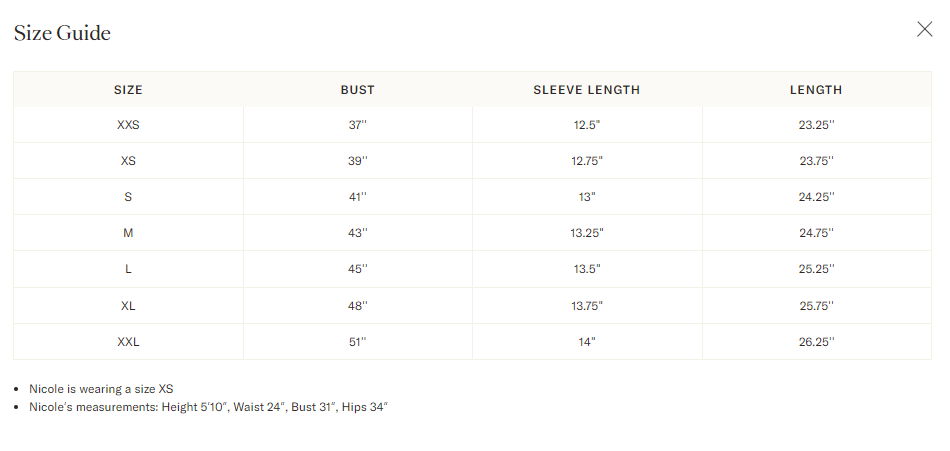This screenshot has height=451, width=950.
Task: Select the XXS size row label
Action: [128, 125]
